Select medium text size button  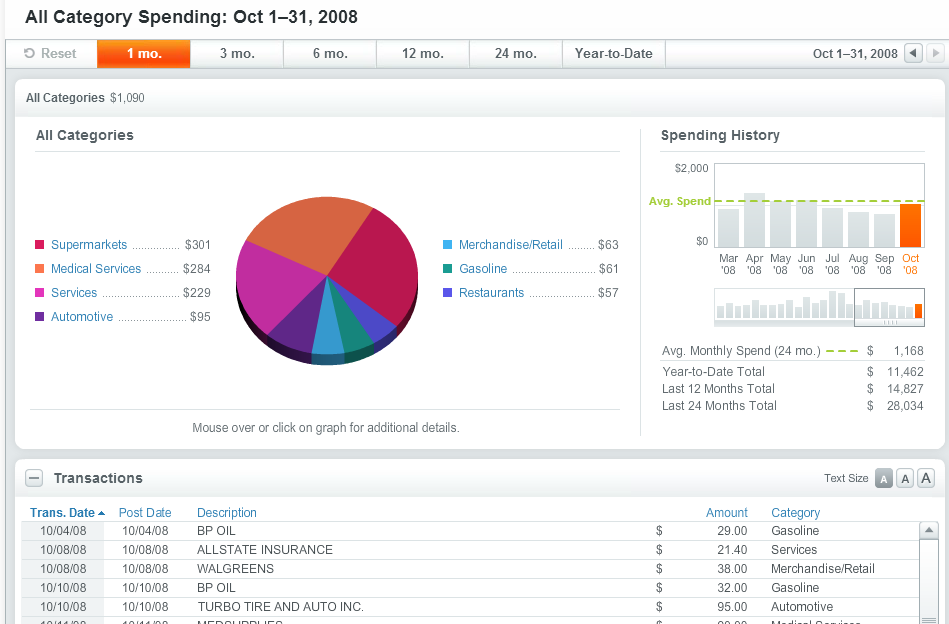point(905,478)
